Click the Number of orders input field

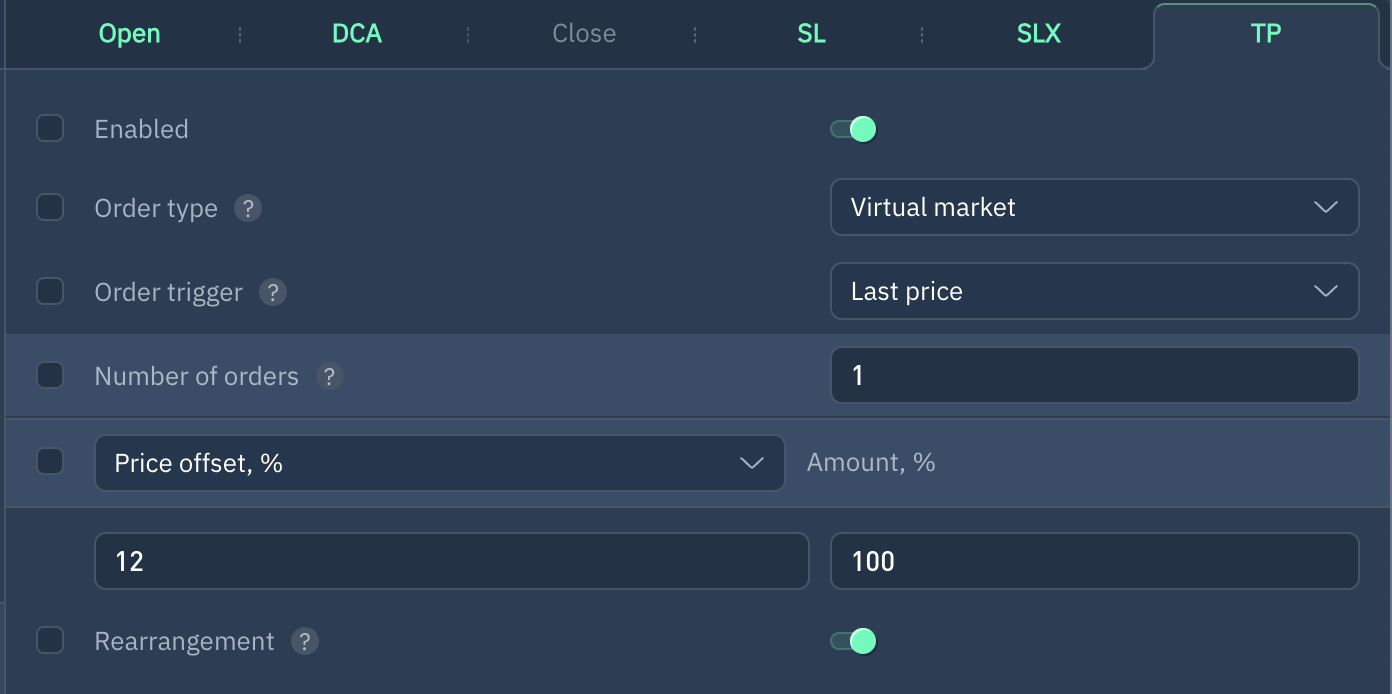click(1094, 375)
